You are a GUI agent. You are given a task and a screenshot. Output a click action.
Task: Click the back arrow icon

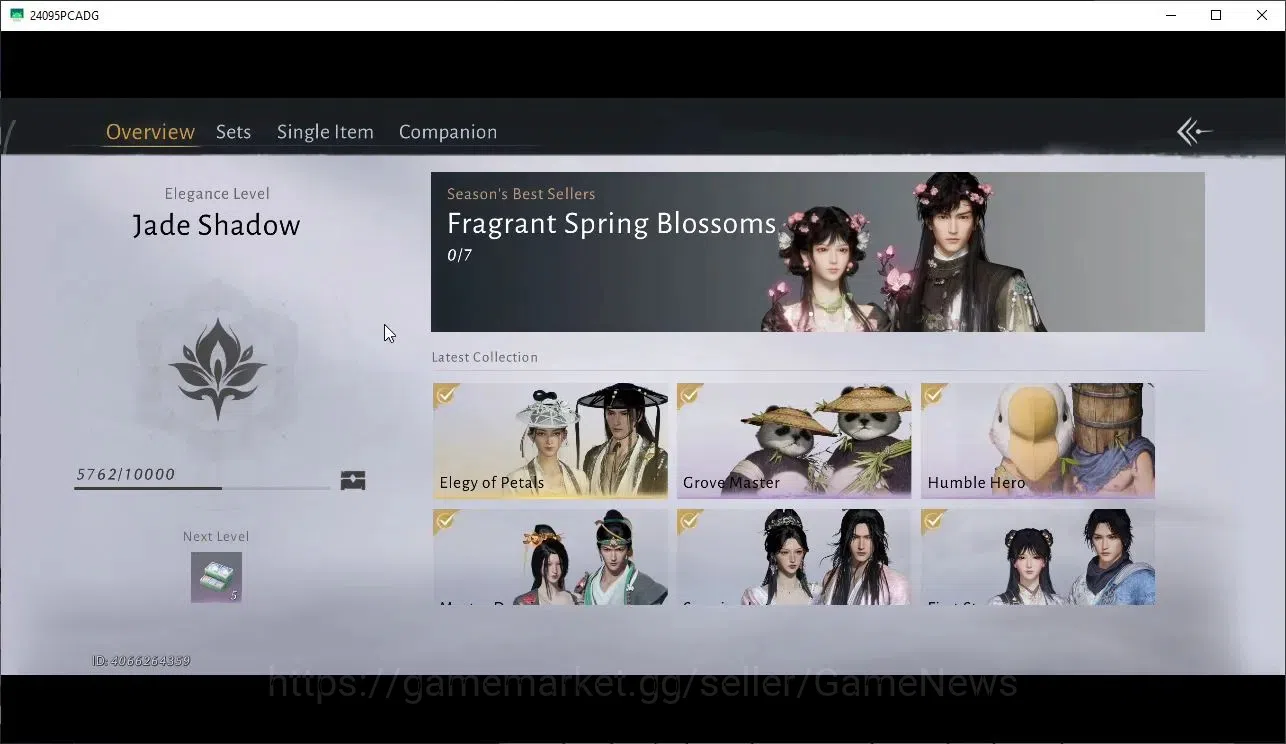pos(1194,131)
